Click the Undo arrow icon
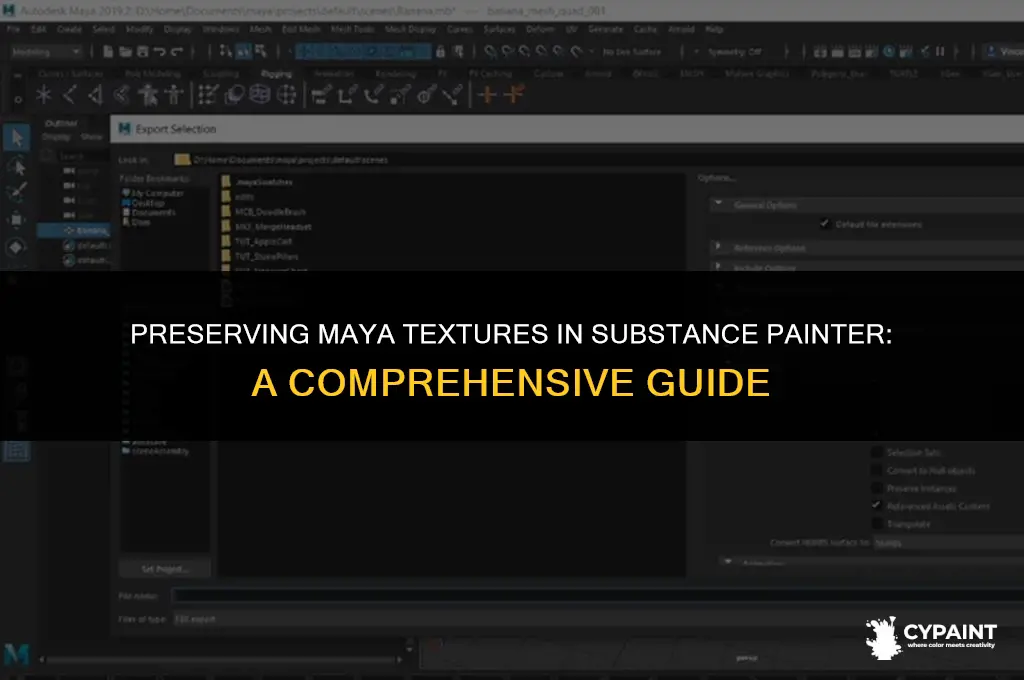 [x=159, y=52]
